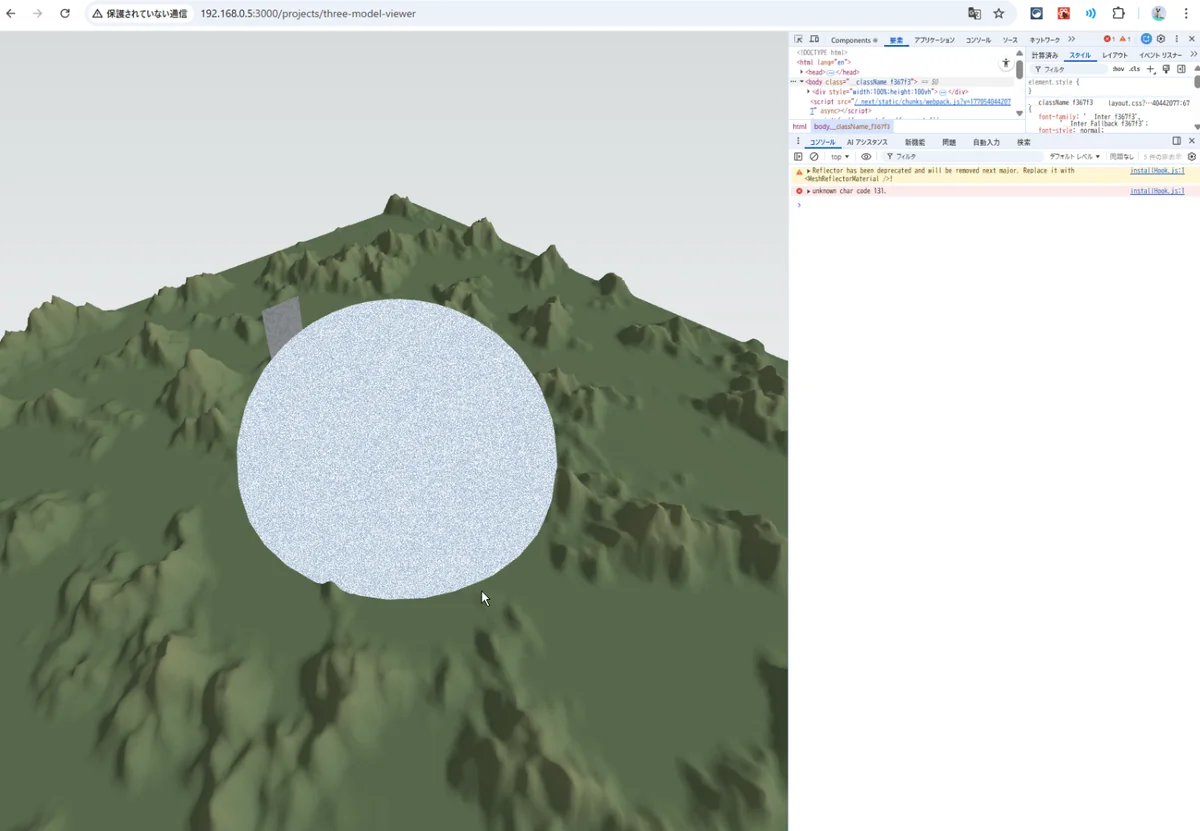The image size is (1200, 831).
Task: Reload the page with the refresh button
Action: click(x=65, y=14)
